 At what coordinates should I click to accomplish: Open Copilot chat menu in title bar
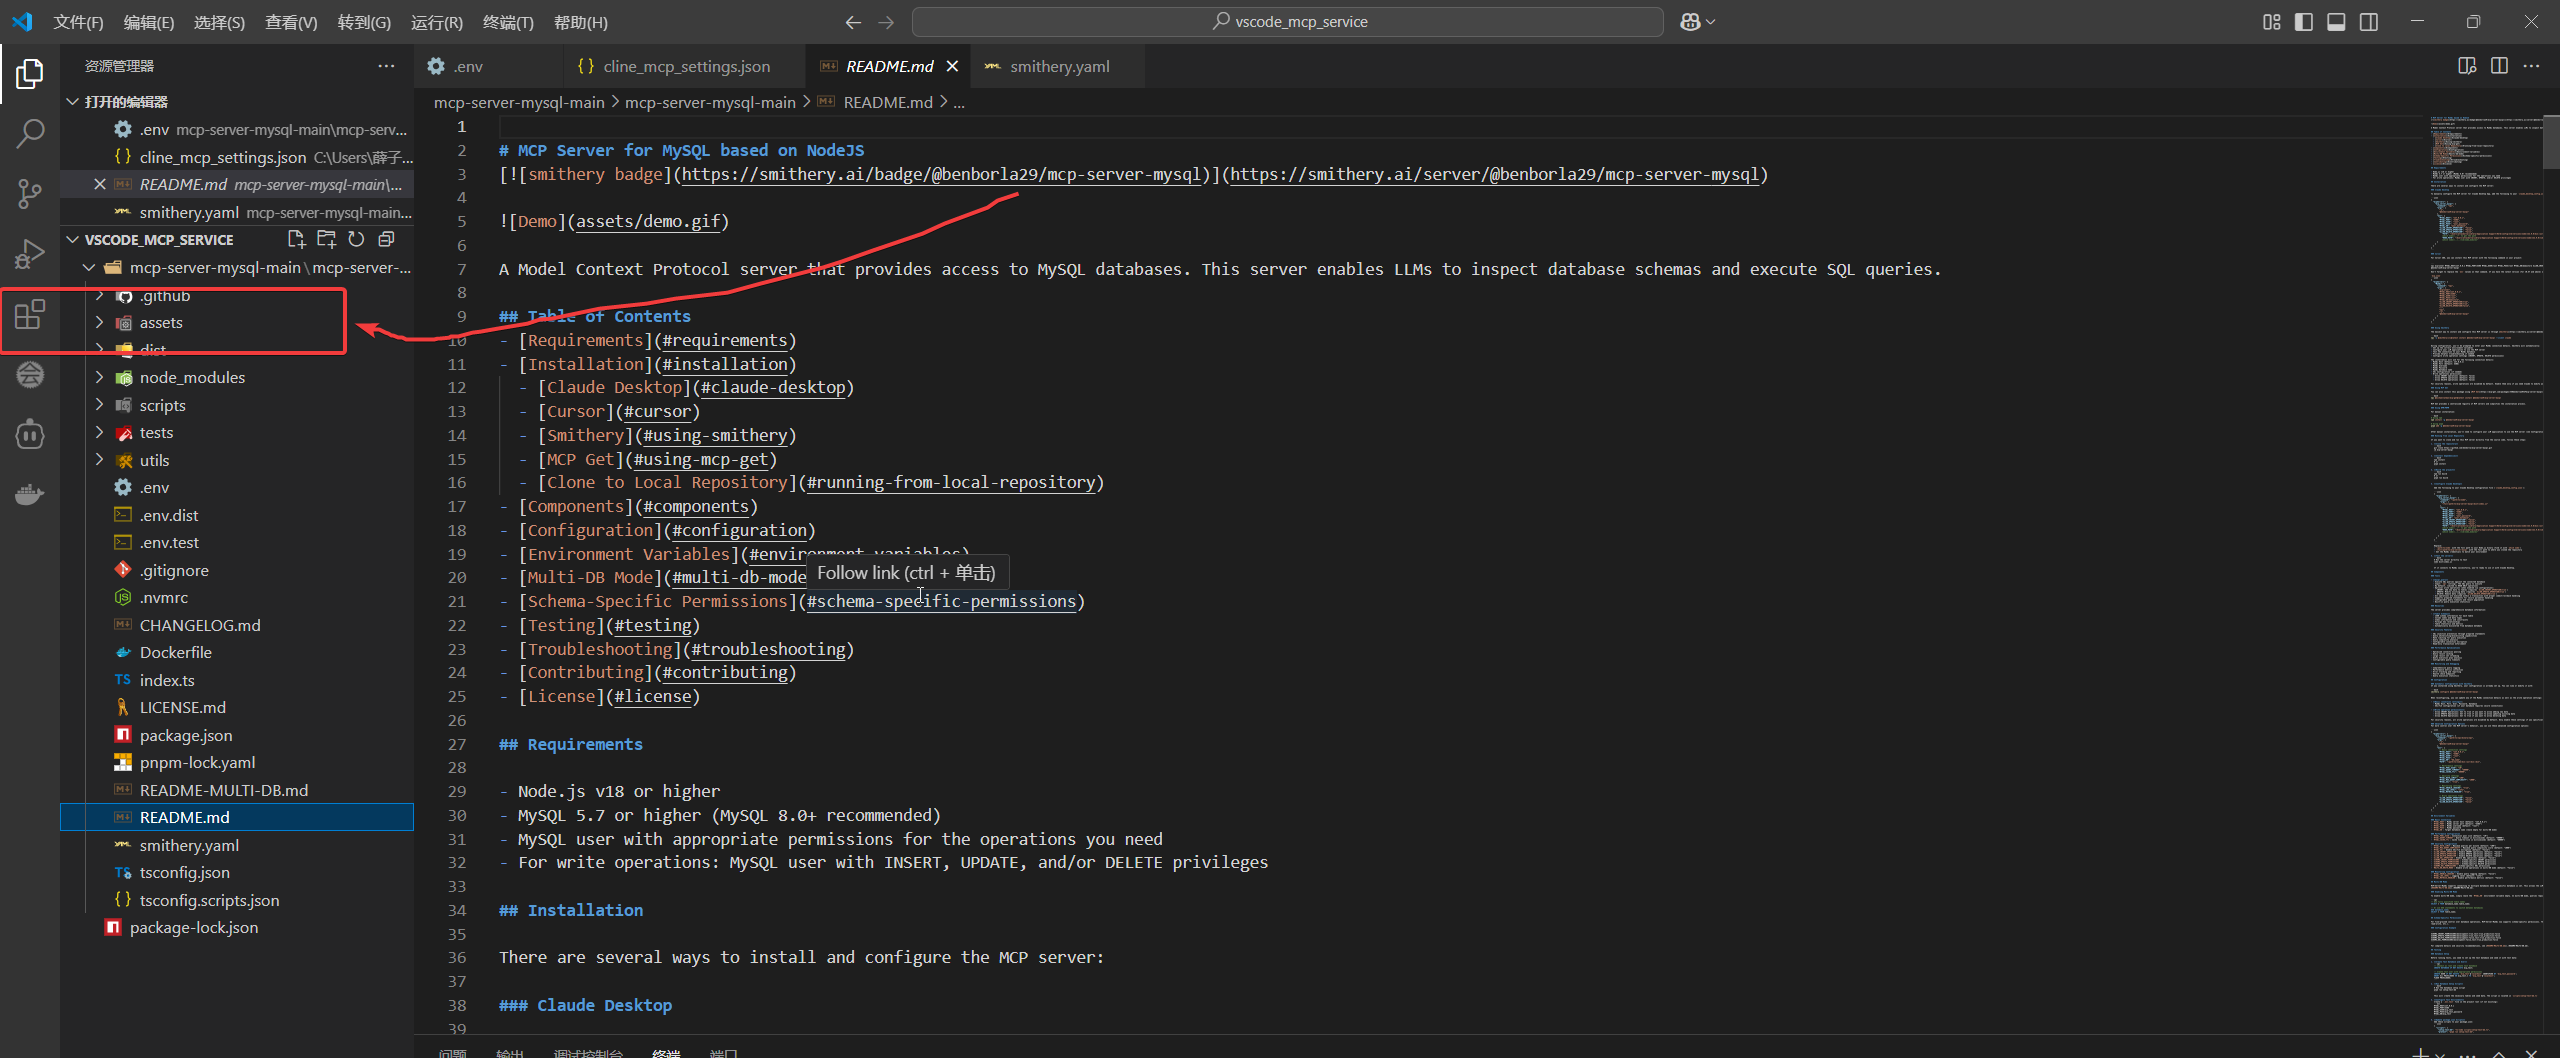1697,22
